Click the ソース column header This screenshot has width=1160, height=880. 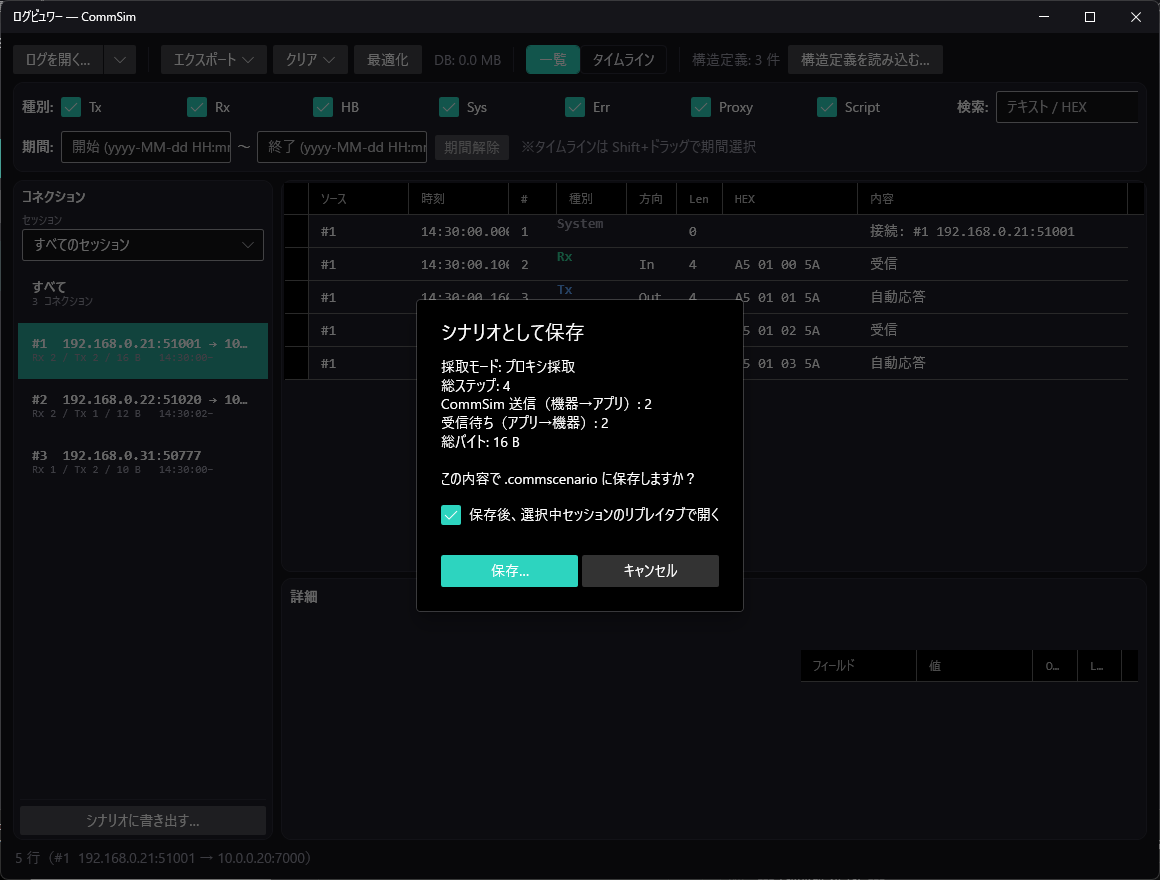358,199
